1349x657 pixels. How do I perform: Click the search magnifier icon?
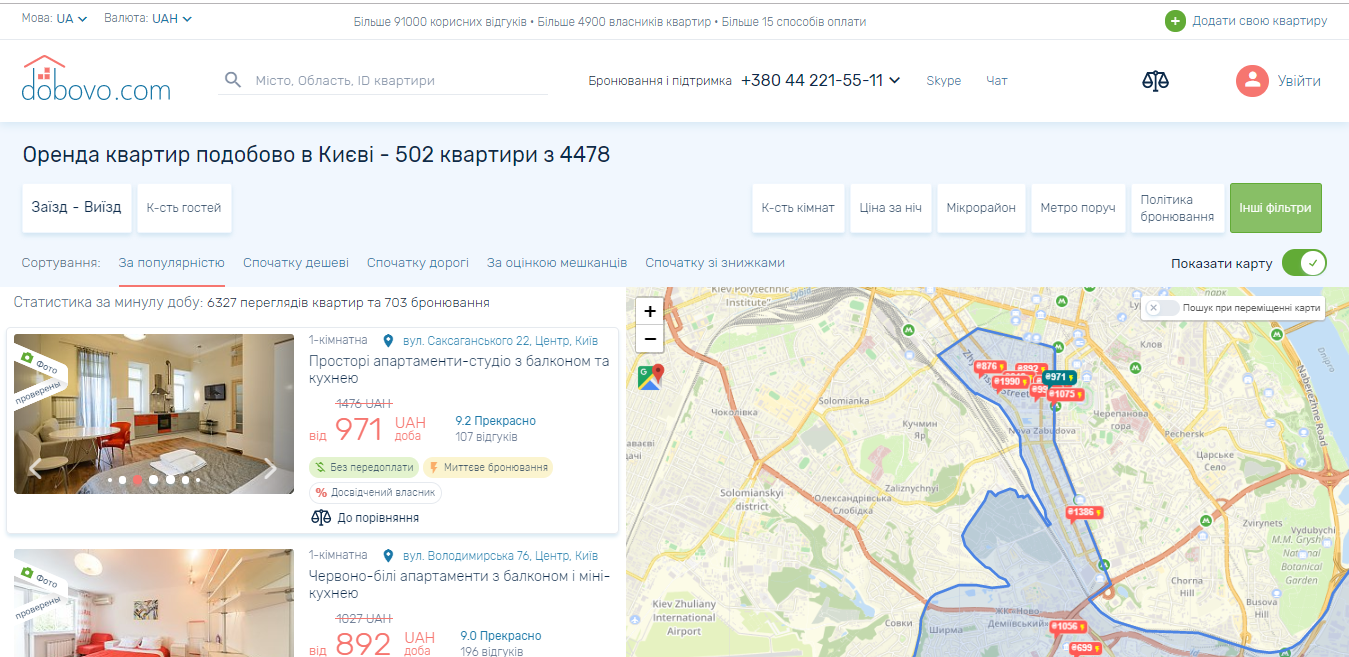coord(233,80)
